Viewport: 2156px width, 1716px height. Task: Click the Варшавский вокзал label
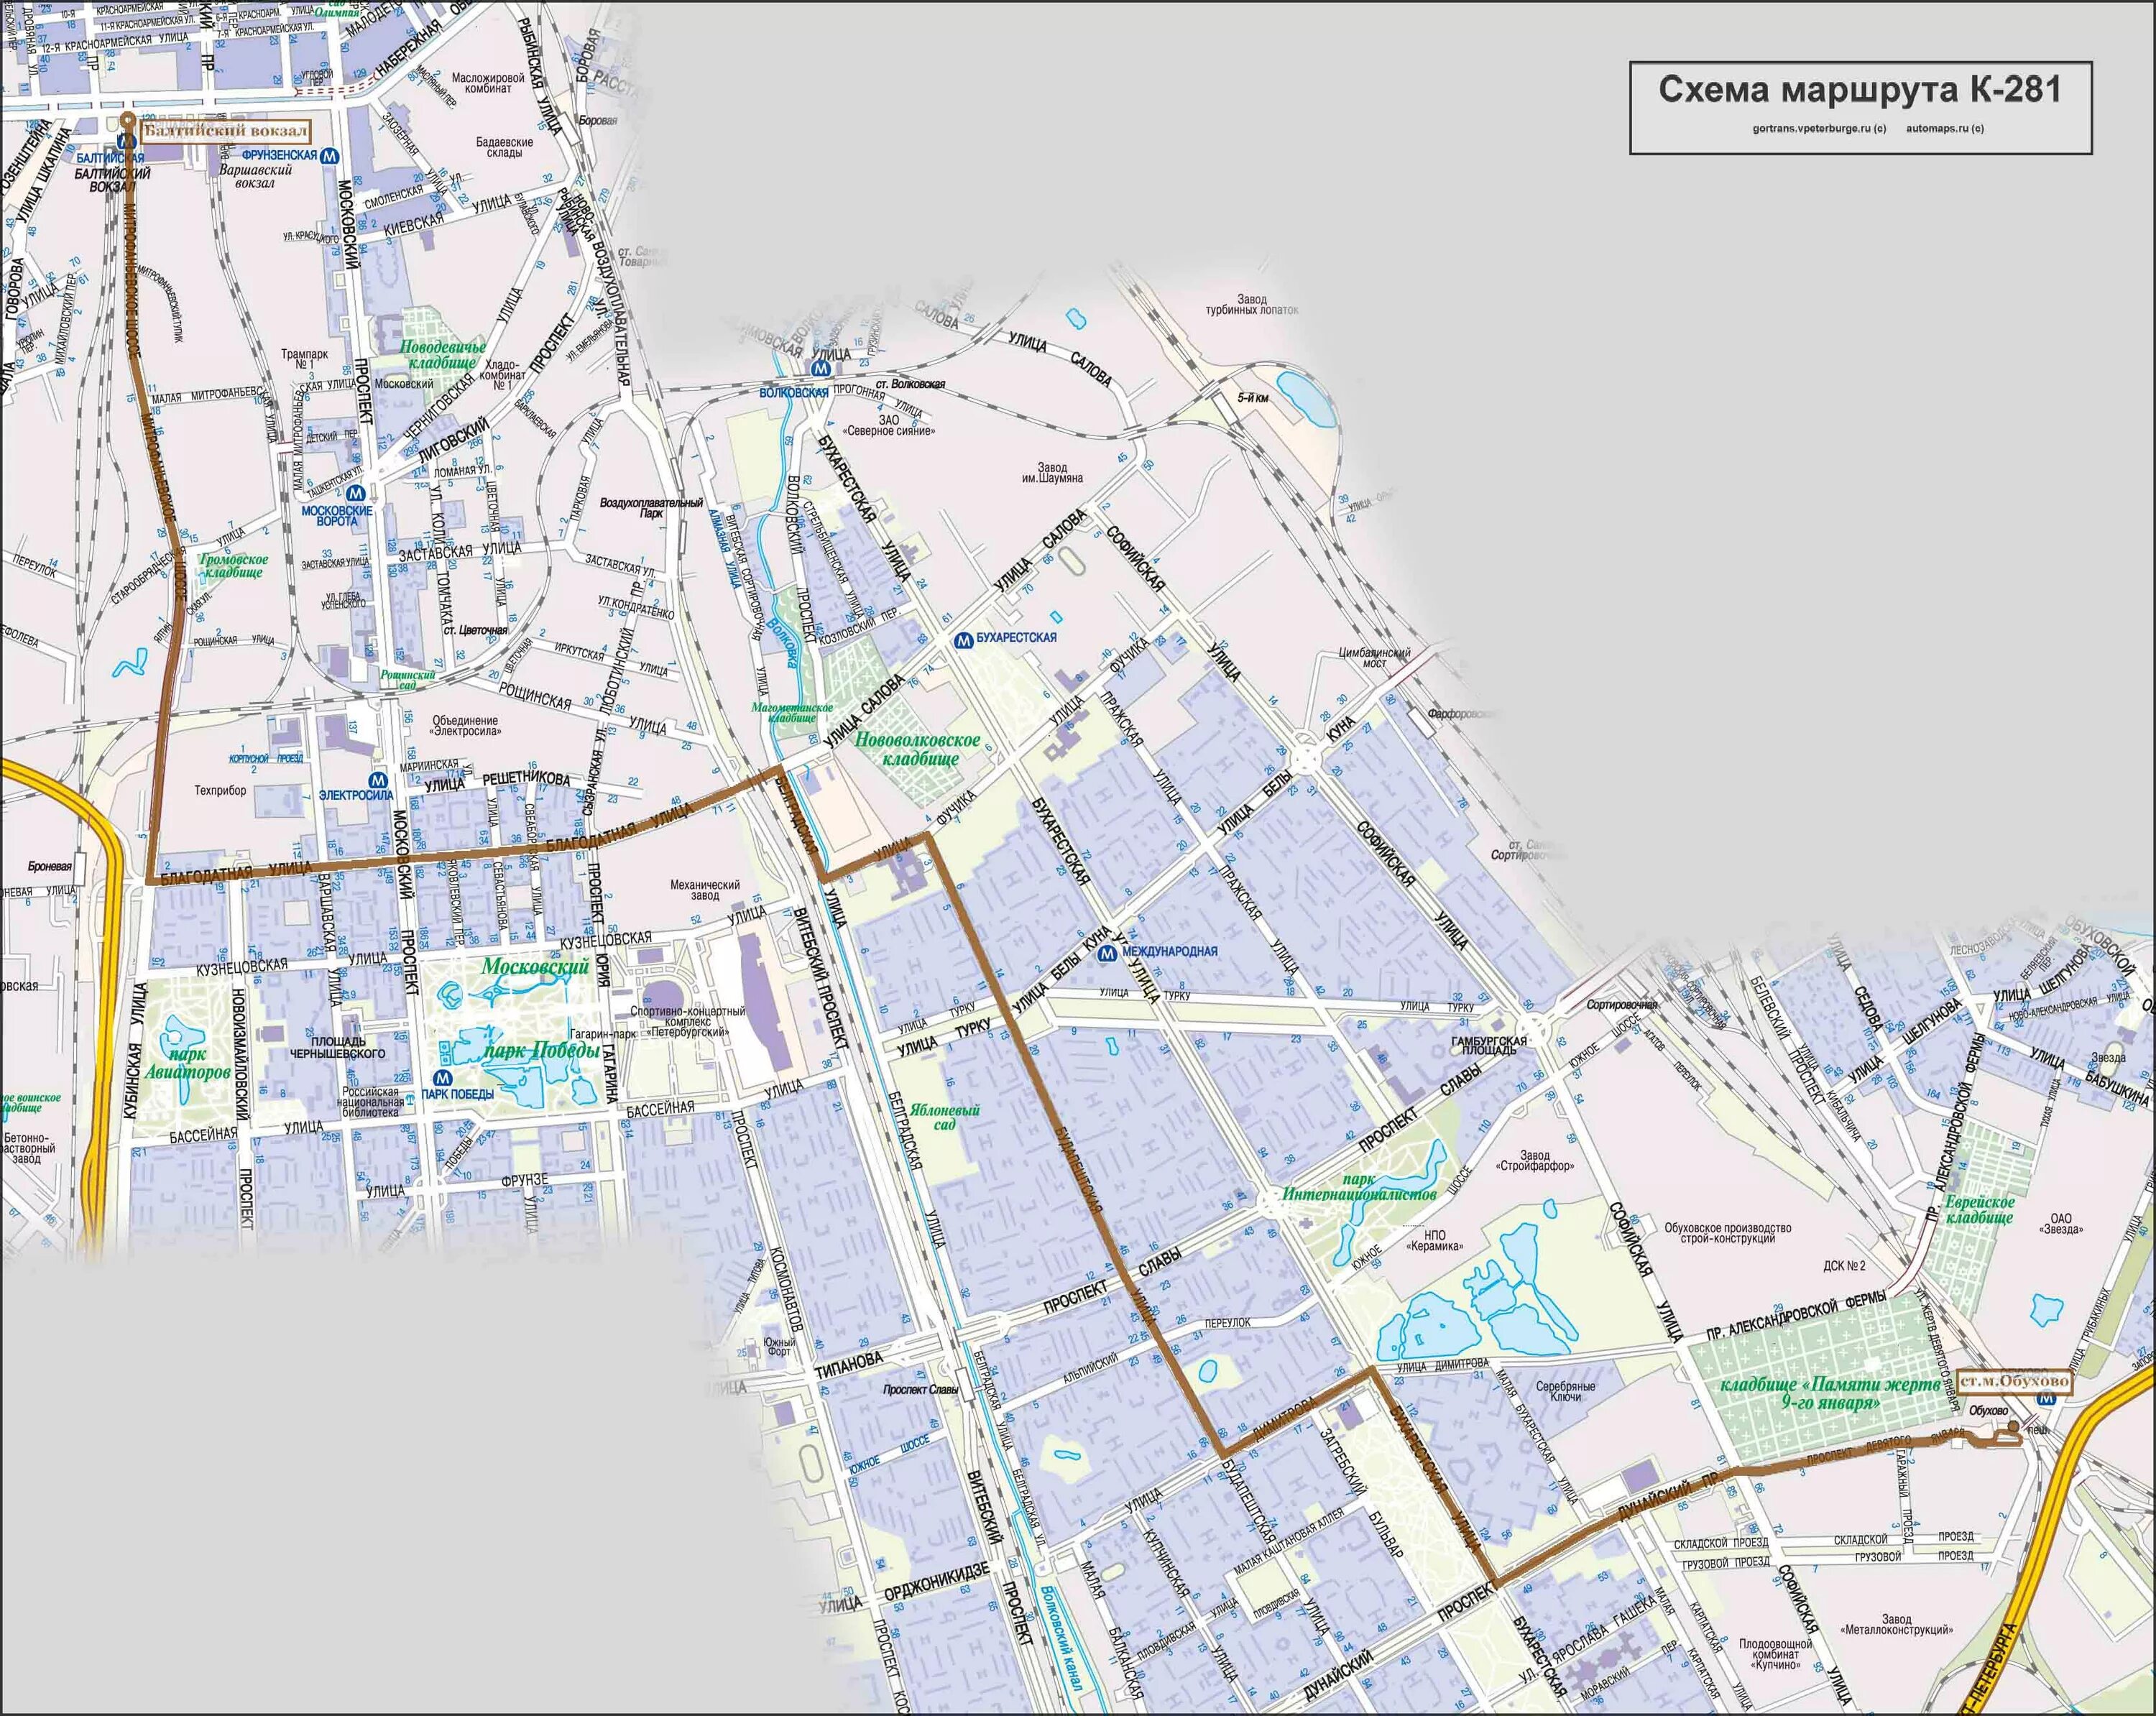click(256, 176)
